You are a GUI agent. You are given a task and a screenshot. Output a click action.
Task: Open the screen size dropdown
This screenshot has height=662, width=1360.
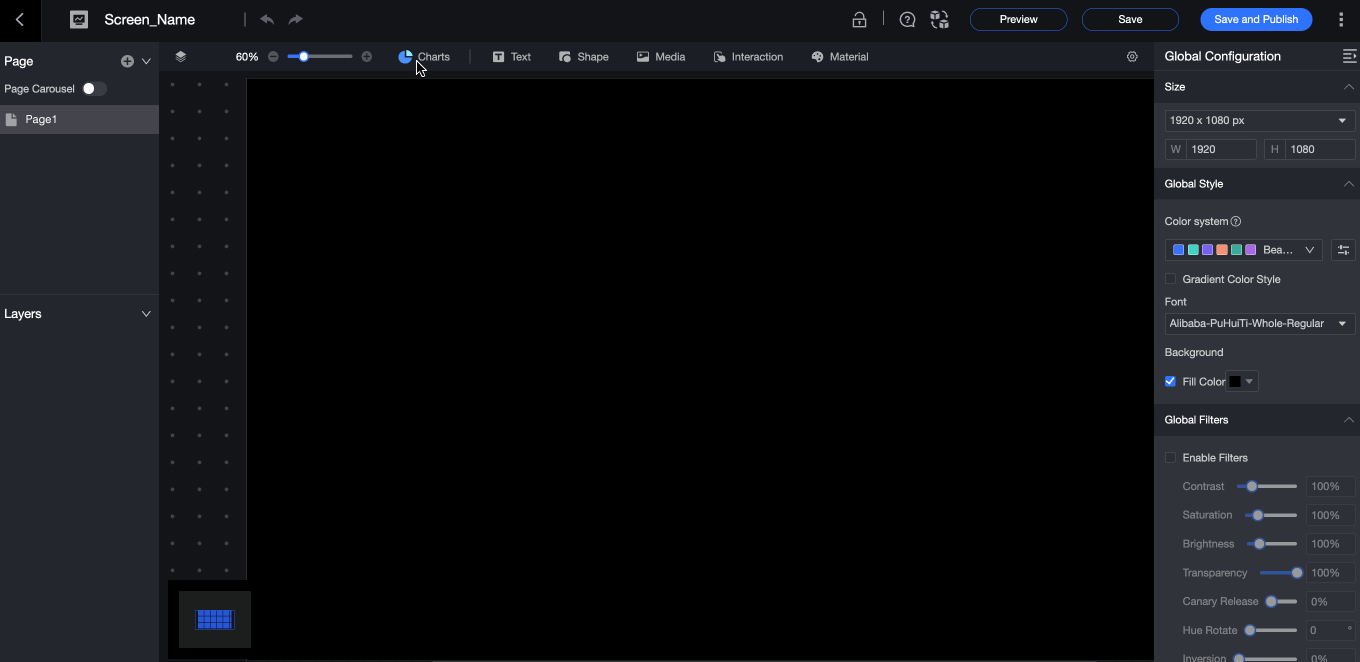[1259, 120]
